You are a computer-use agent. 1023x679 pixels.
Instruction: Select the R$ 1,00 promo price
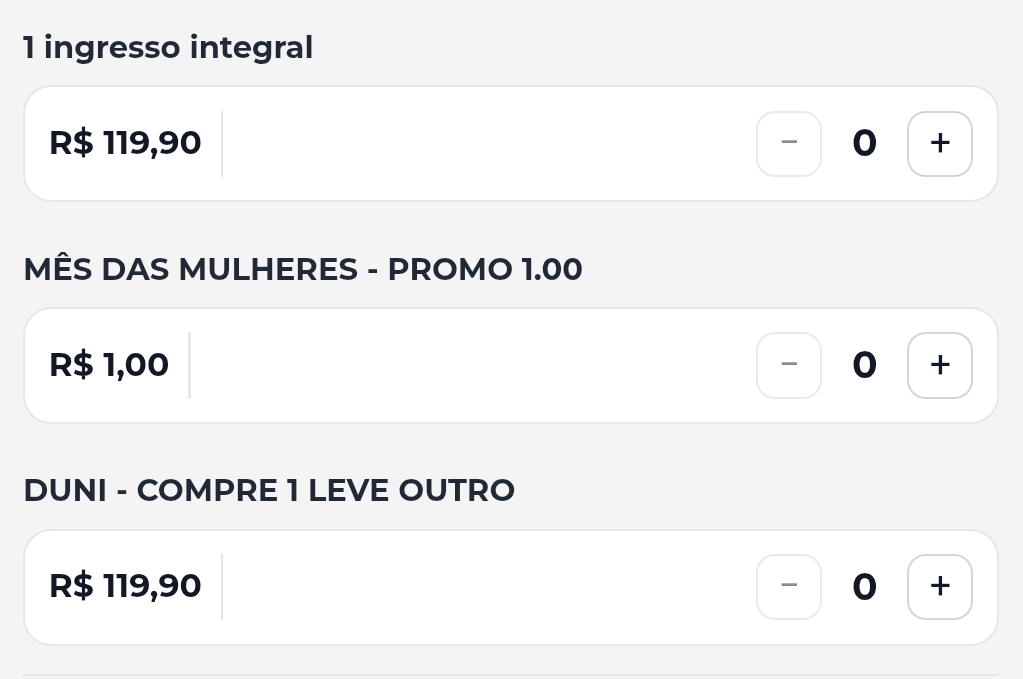pyautogui.click(x=109, y=366)
